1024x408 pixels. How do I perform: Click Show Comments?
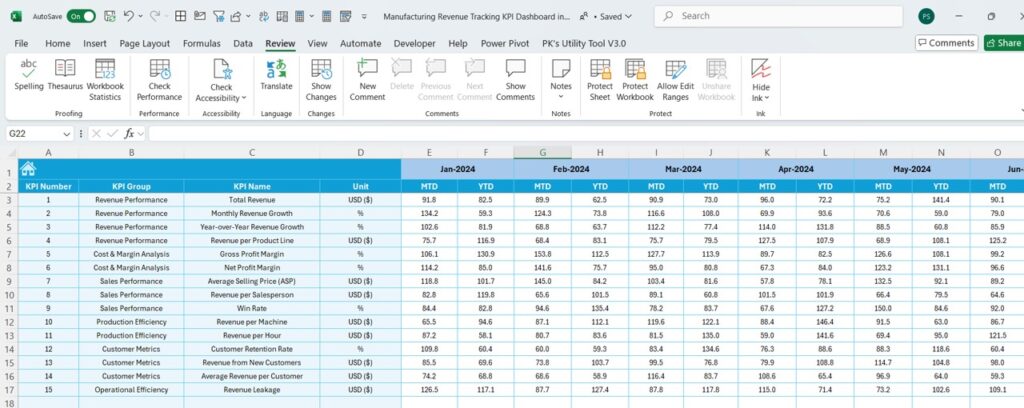point(515,80)
